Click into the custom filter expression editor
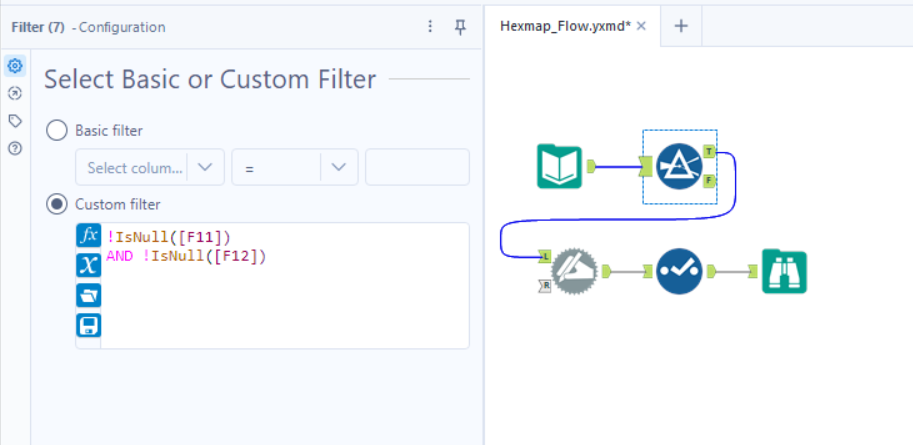 tap(285, 285)
